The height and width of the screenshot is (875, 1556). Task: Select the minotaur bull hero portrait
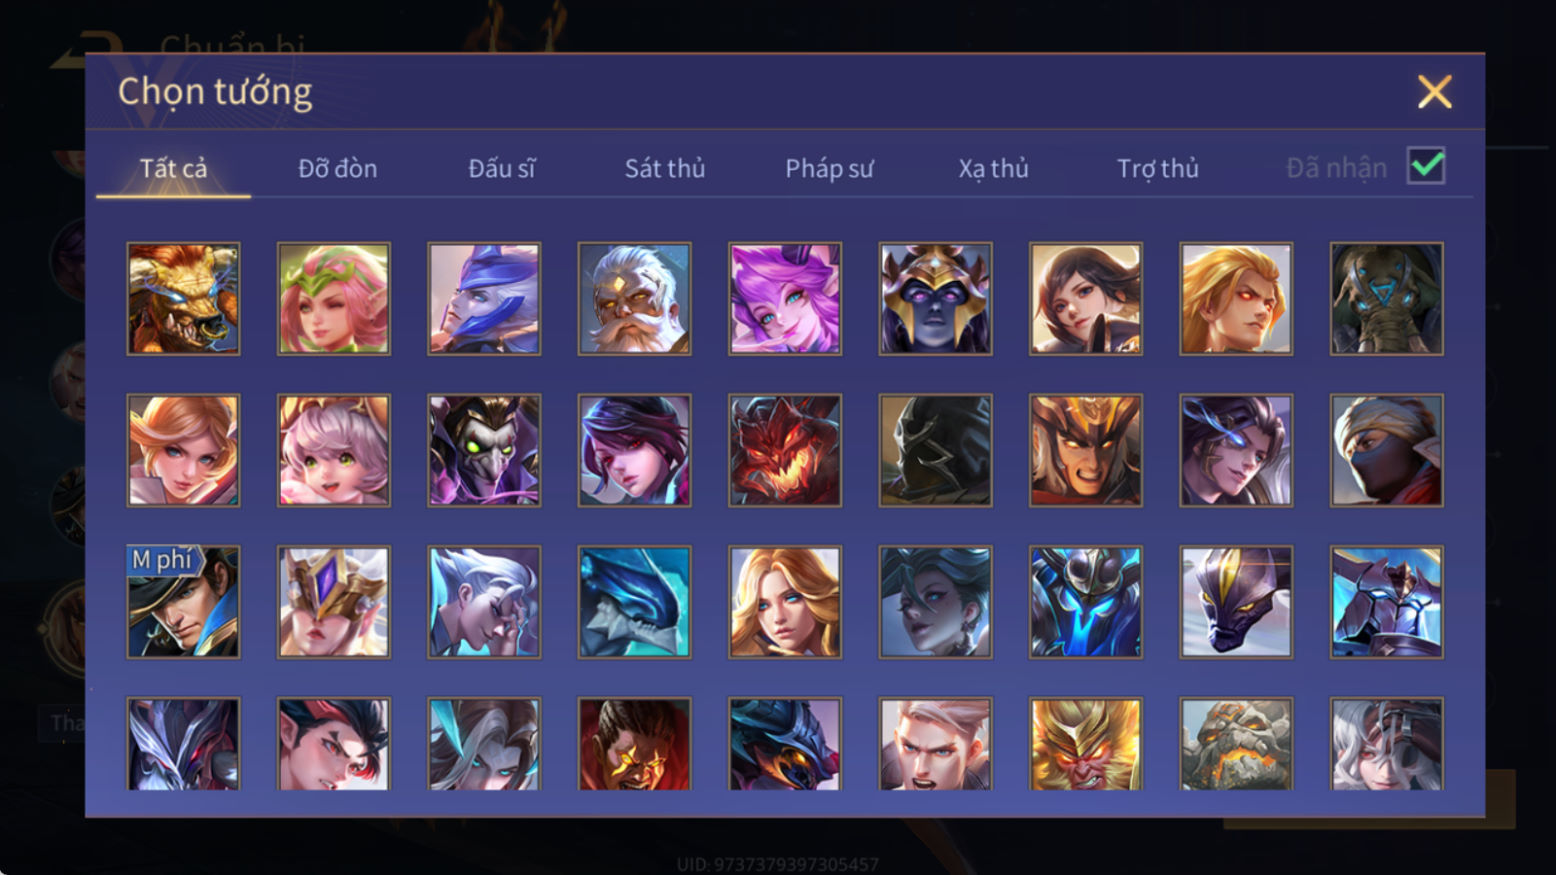tap(183, 298)
